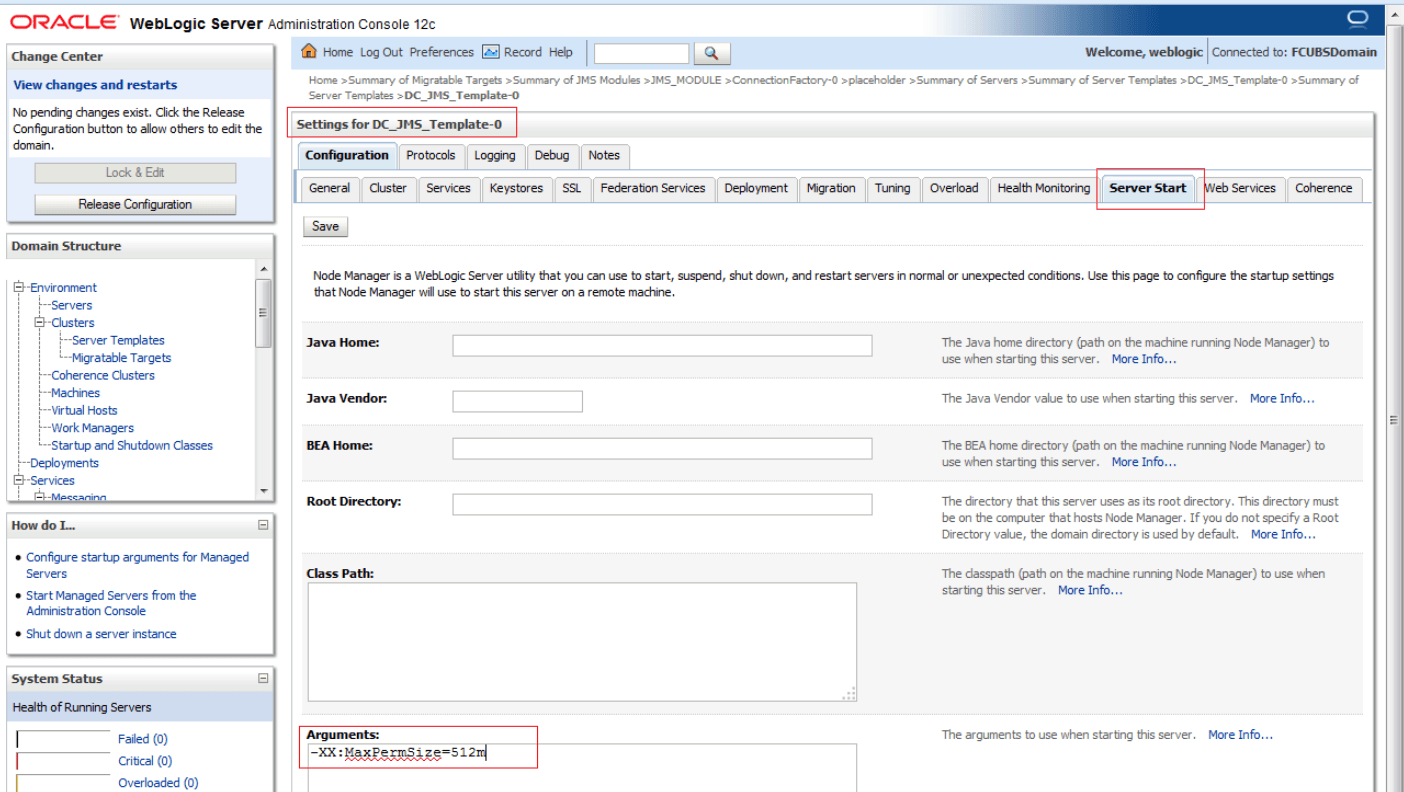This screenshot has width=1404, height=792.
Task: Click the Release Configuration button
Action: (134, 205)
